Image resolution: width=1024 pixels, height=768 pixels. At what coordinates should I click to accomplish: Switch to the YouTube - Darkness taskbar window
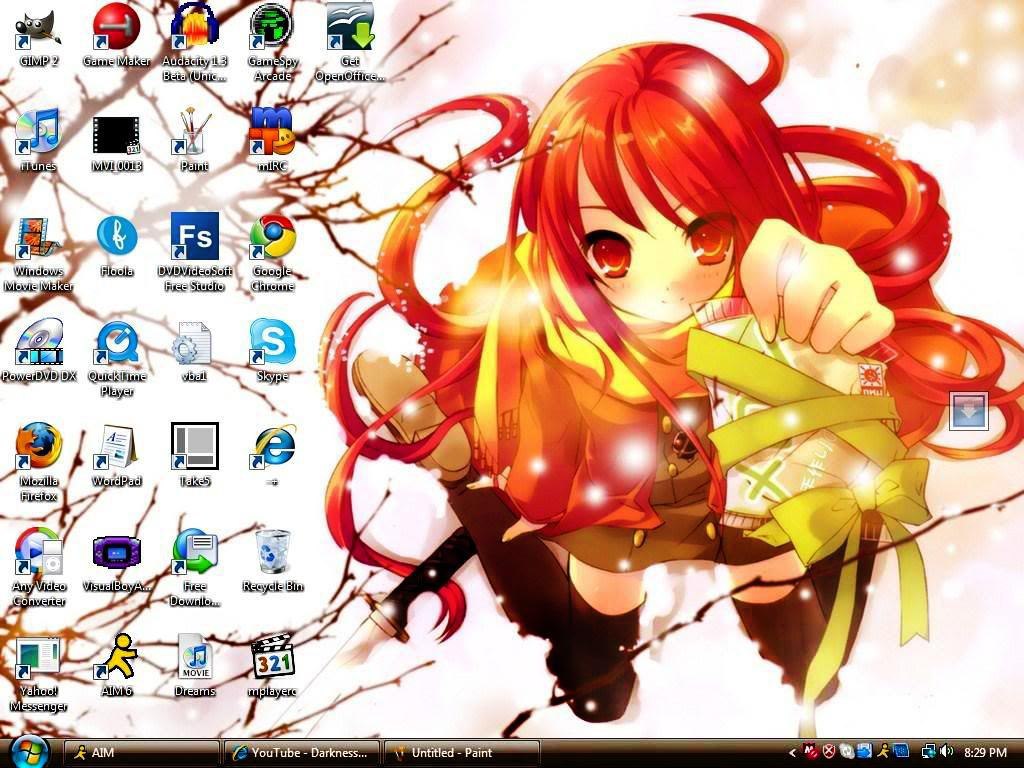point(301,753)
